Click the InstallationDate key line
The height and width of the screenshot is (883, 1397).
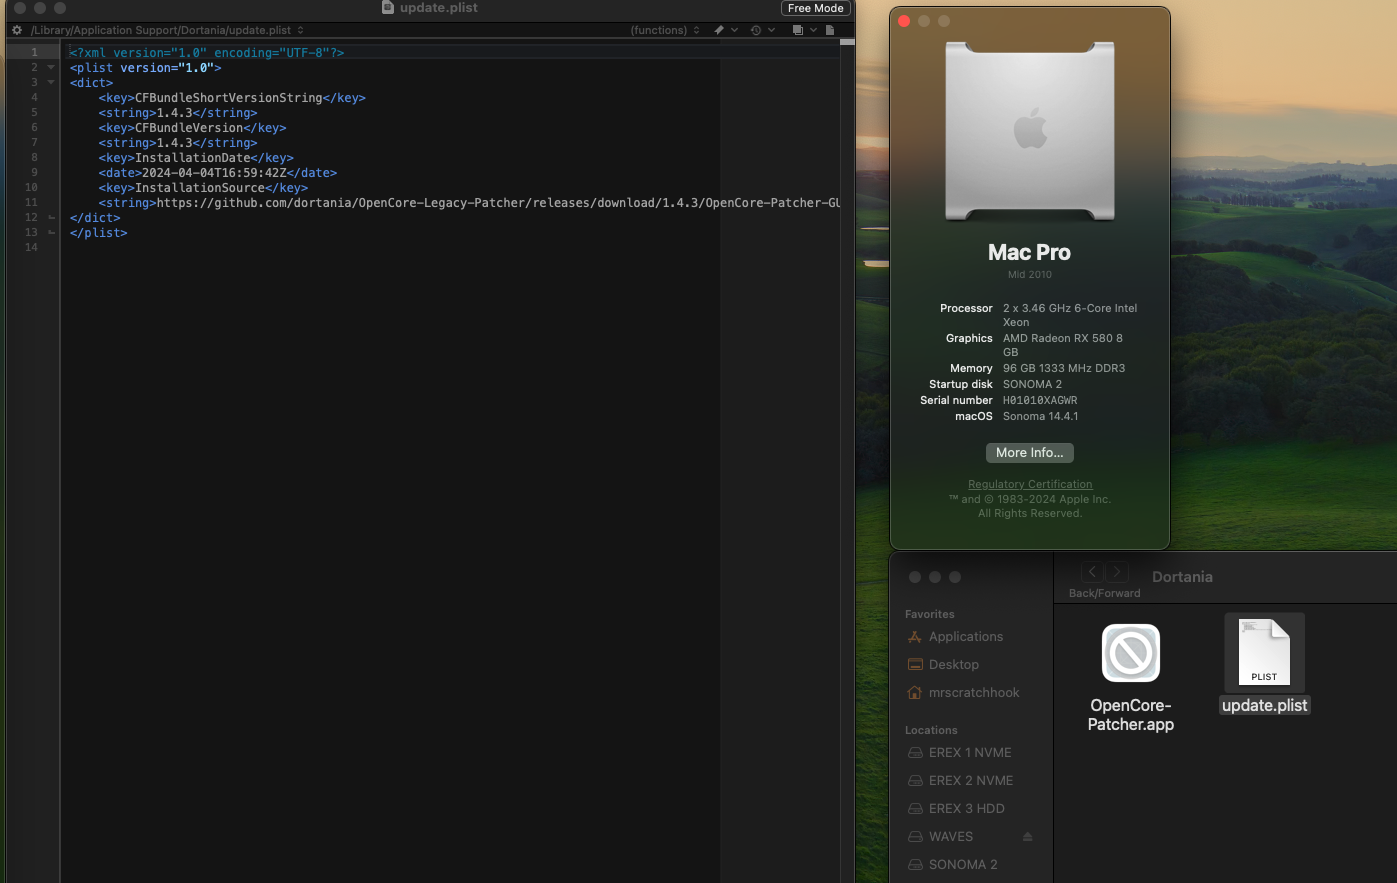[x=196, y=158]
